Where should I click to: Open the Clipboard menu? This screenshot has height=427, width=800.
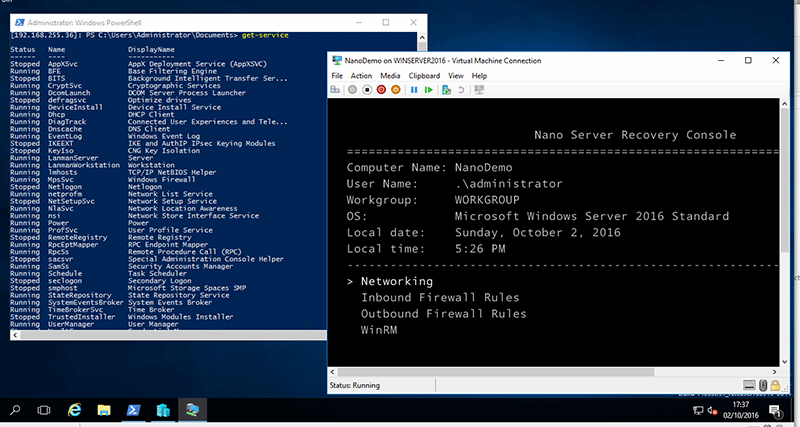(424, 76)
